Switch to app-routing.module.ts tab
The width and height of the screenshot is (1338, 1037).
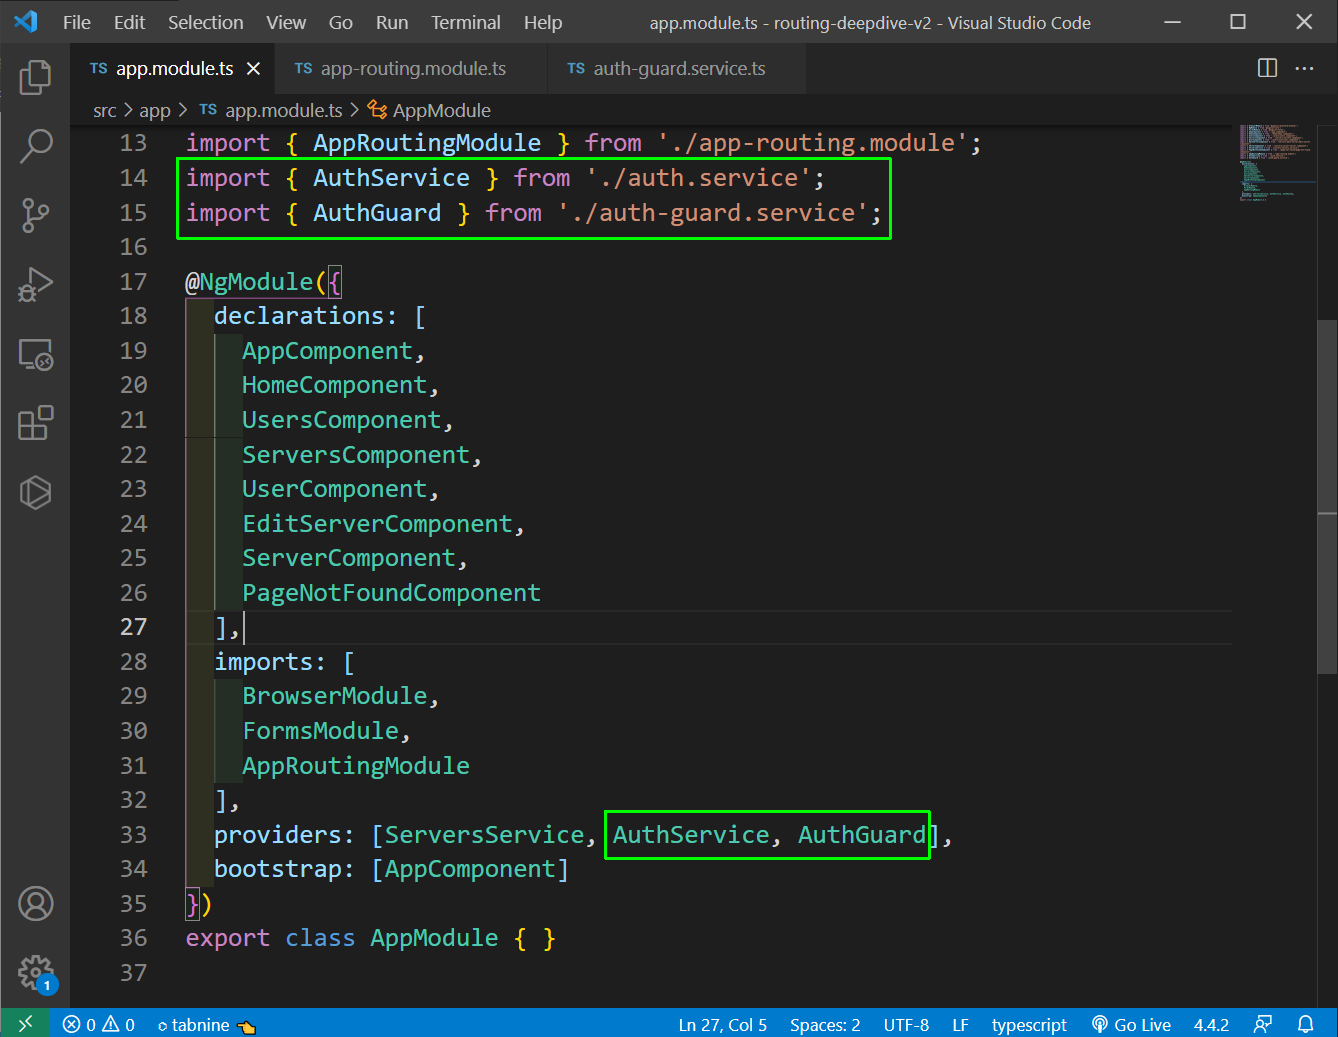412,69
